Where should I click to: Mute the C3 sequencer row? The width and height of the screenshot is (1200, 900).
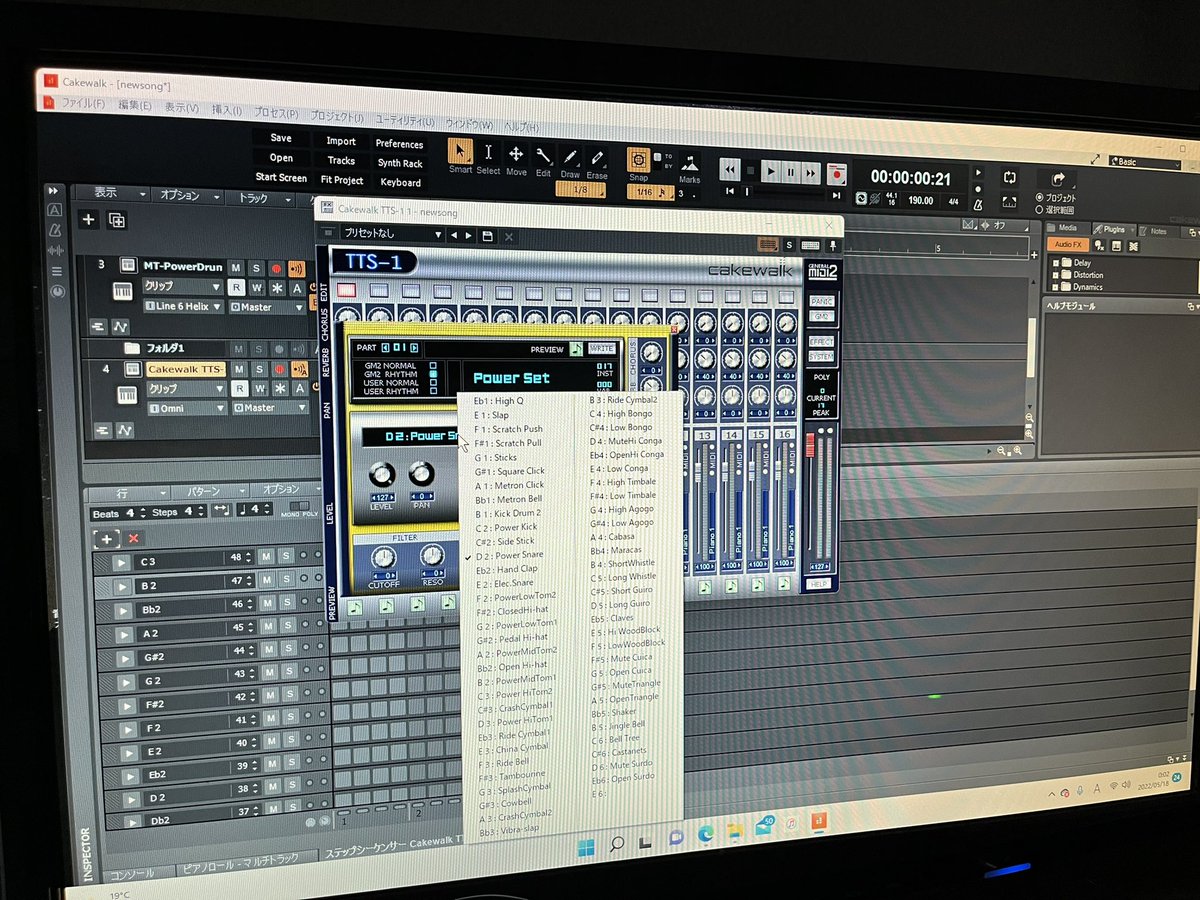point(266,557)
